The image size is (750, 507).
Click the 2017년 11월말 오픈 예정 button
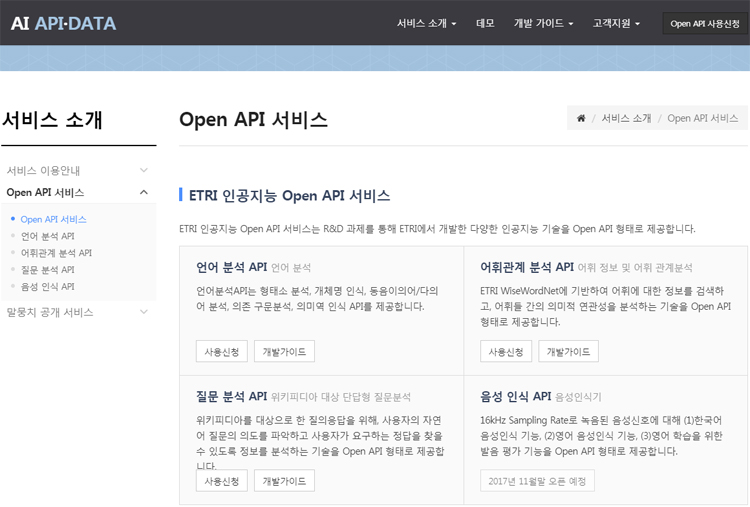click(x=537, y=481)
